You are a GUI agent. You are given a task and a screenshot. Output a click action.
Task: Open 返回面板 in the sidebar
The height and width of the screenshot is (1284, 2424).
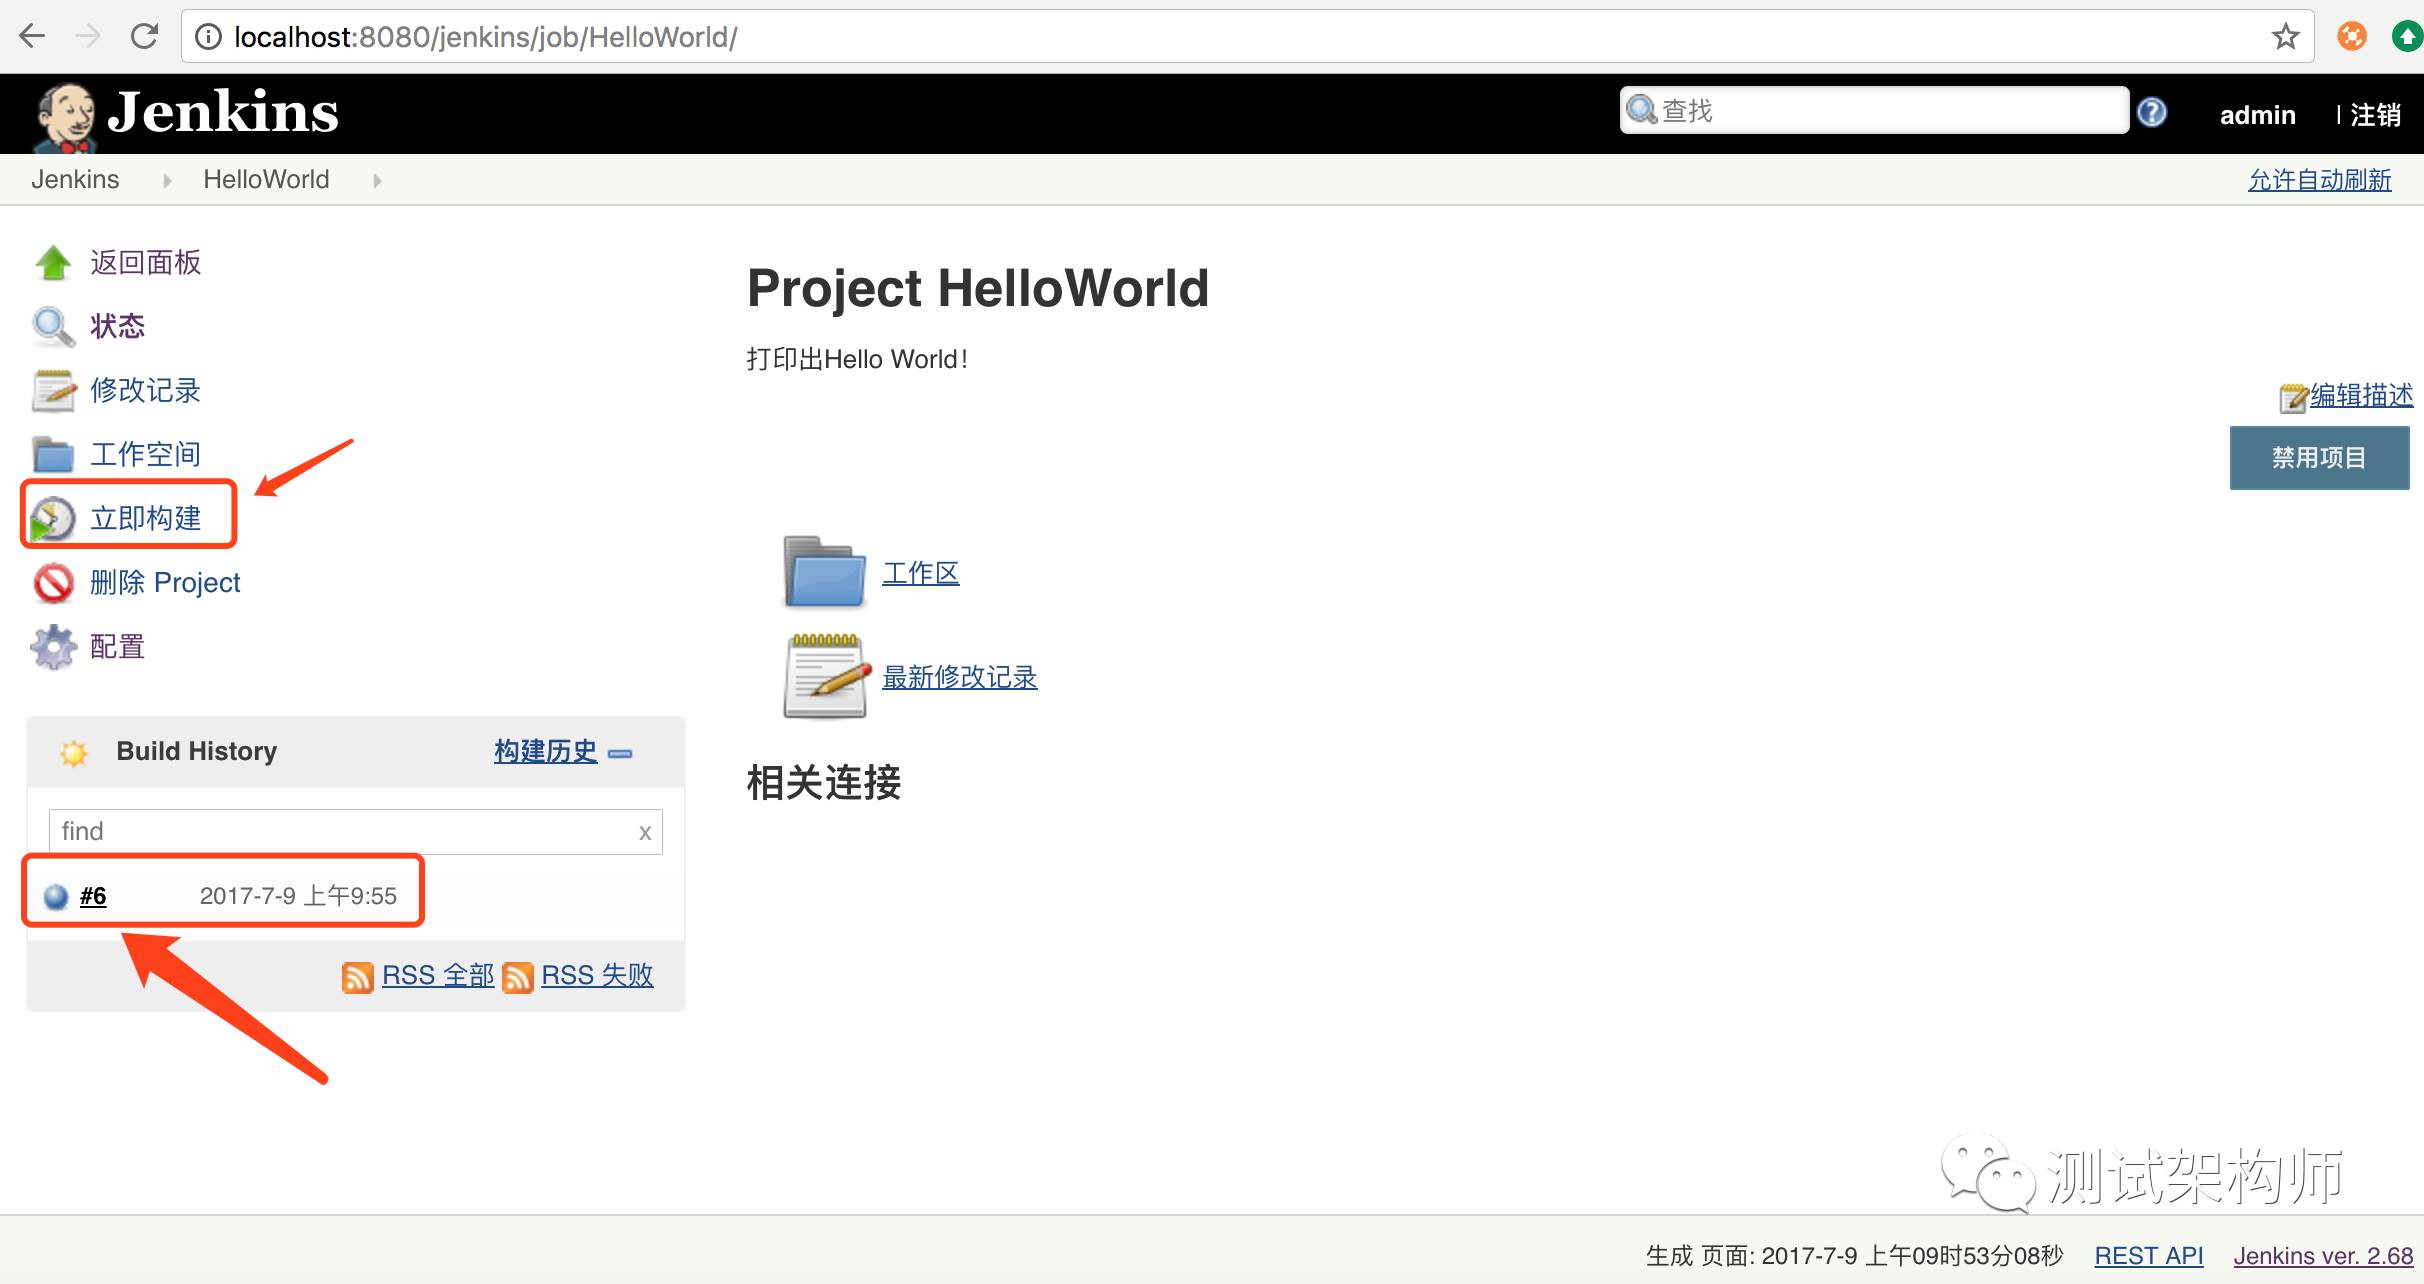coord(146,263)
